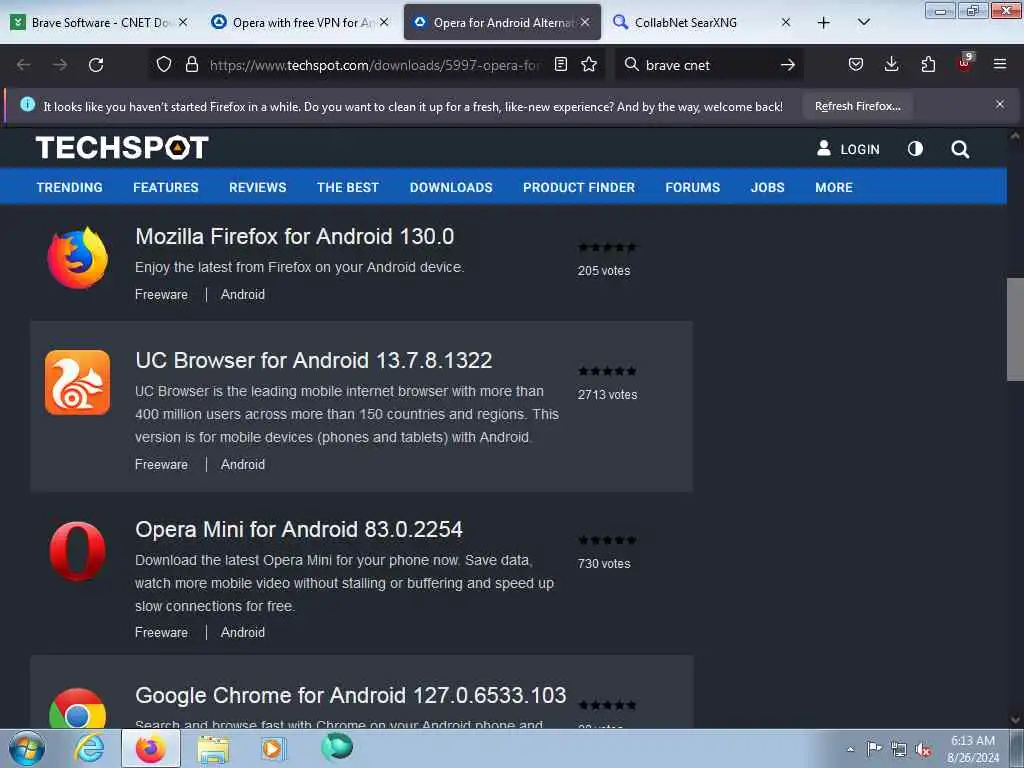Toggle TechSpot dark/light theme icon
This screenshot has height=768, width=1024.
[915, 149]
